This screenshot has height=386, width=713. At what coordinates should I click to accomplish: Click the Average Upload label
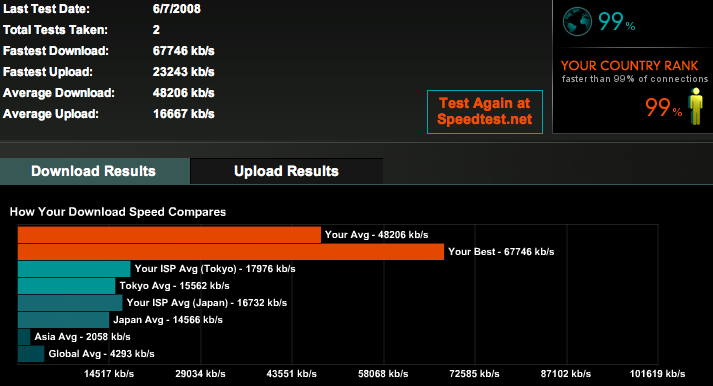pyautogui.click(x=51, y=114)
